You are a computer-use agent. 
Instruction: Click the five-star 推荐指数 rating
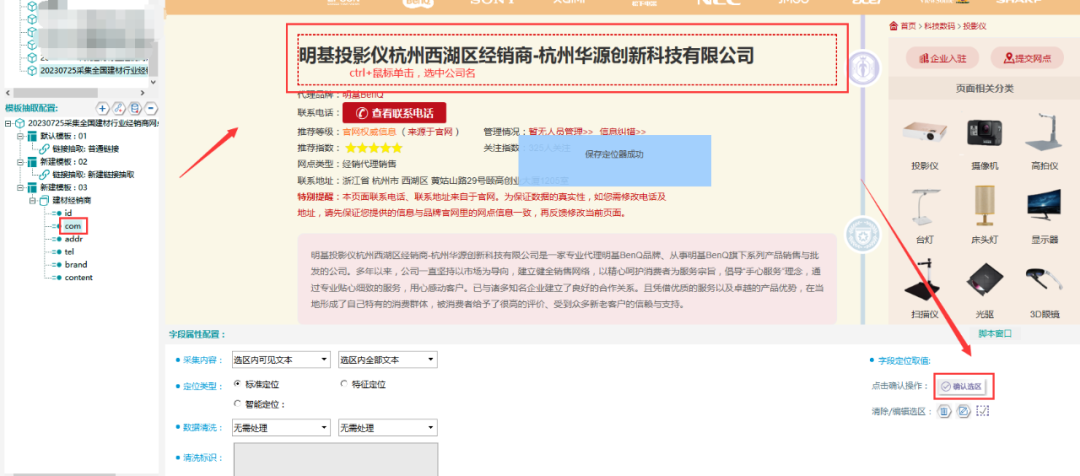[x=373, y=148]
